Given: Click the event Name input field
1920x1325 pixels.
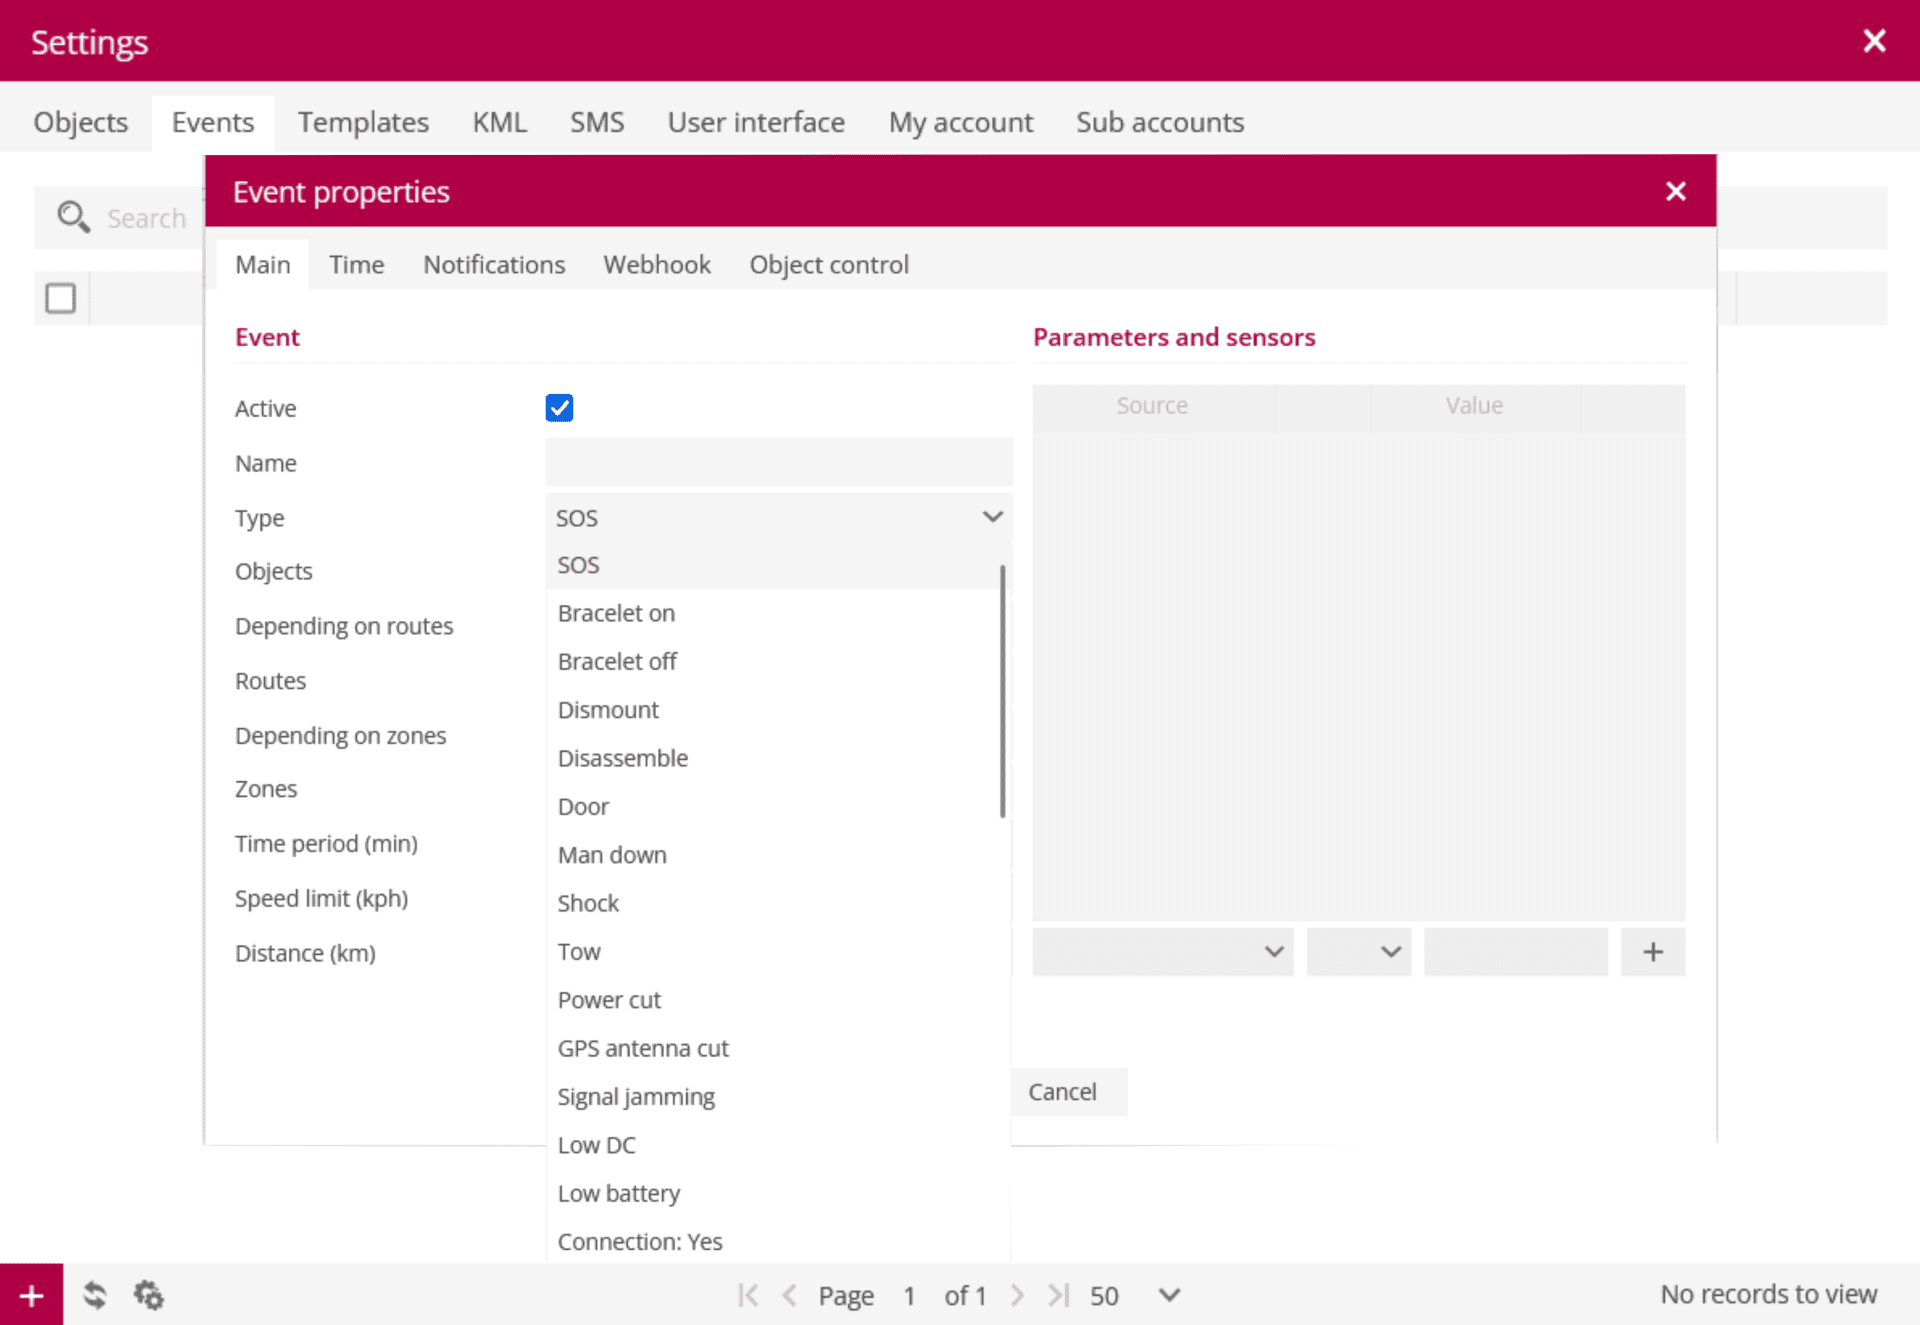Looking at the screenshot, I should click(778, 463).
